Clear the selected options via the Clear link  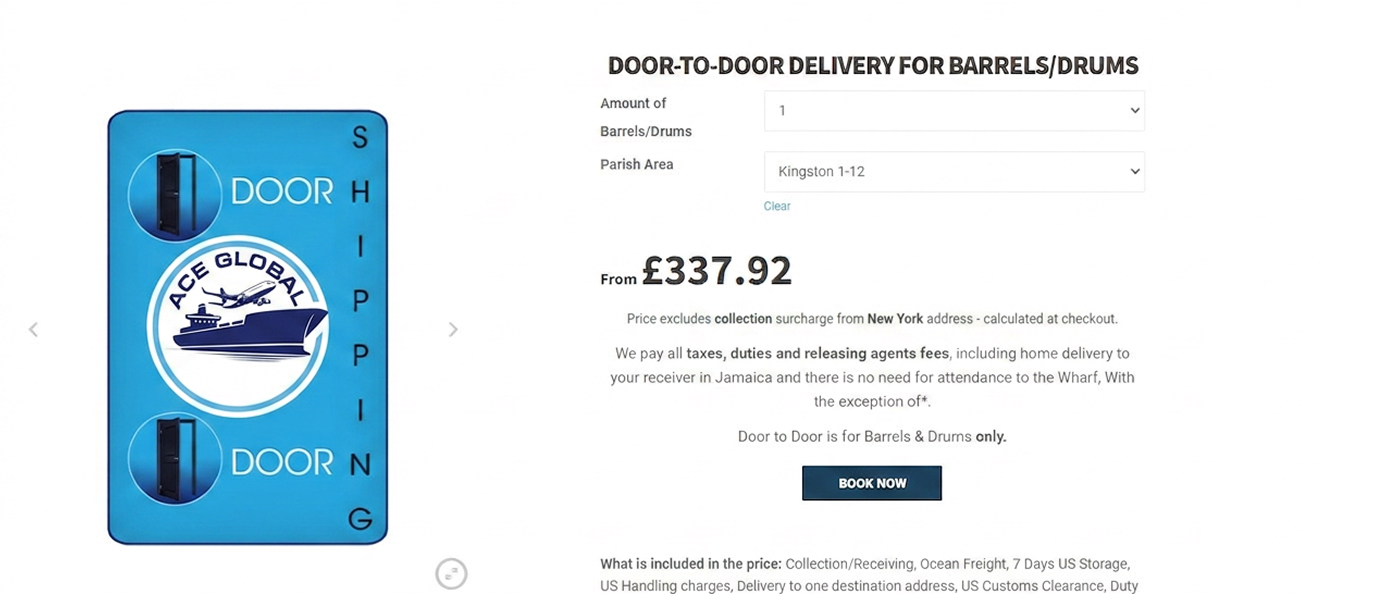point(777,206)
